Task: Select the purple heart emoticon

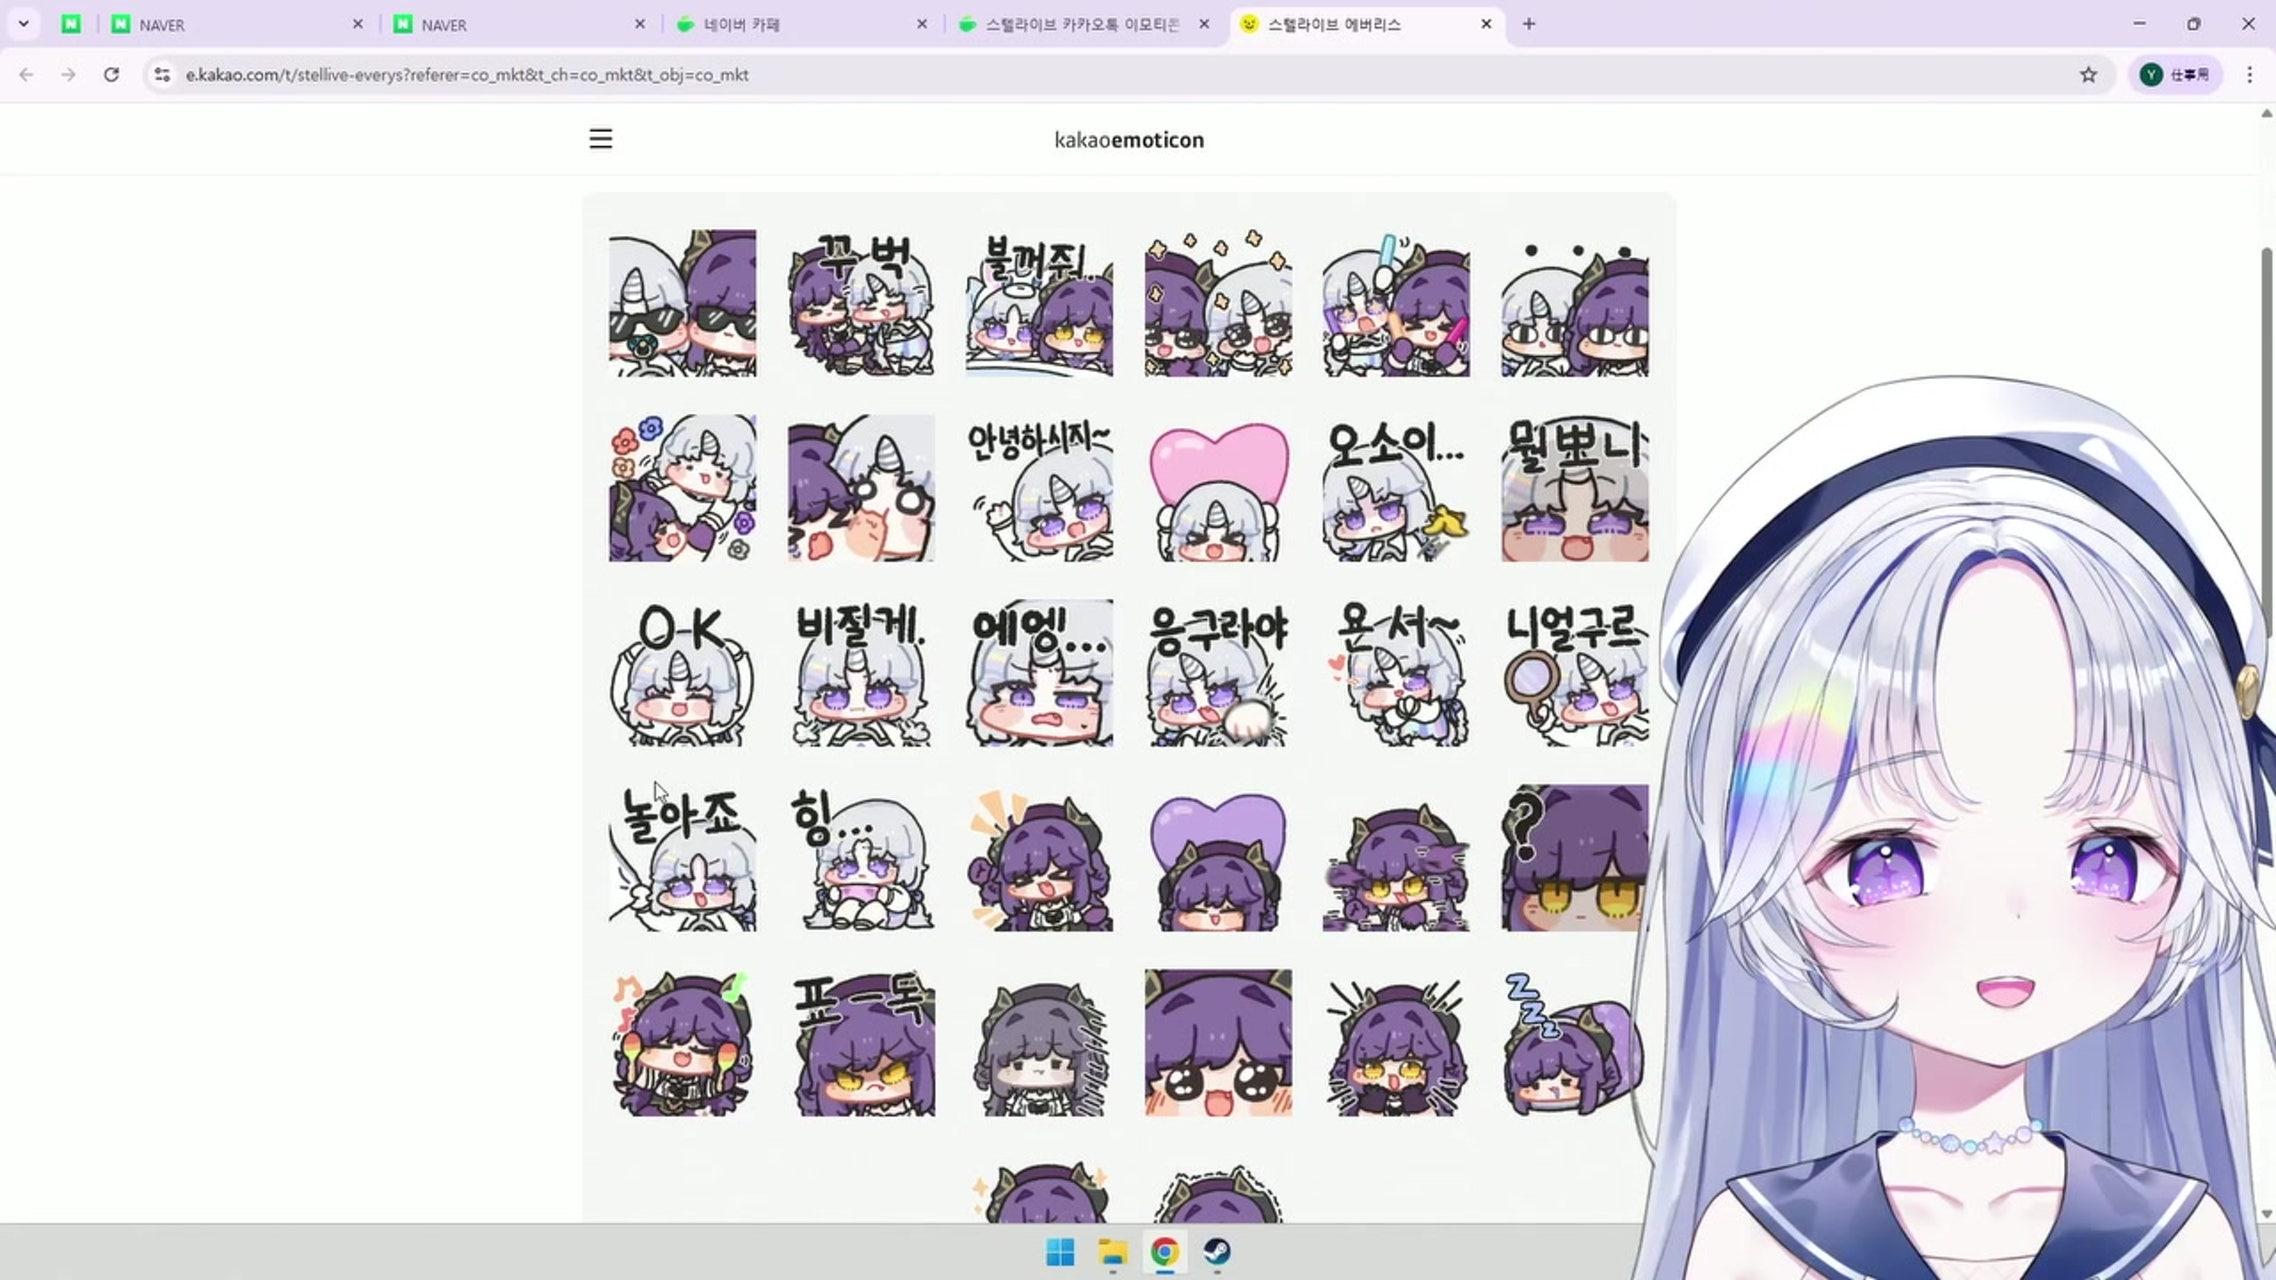Action: 1218,858
